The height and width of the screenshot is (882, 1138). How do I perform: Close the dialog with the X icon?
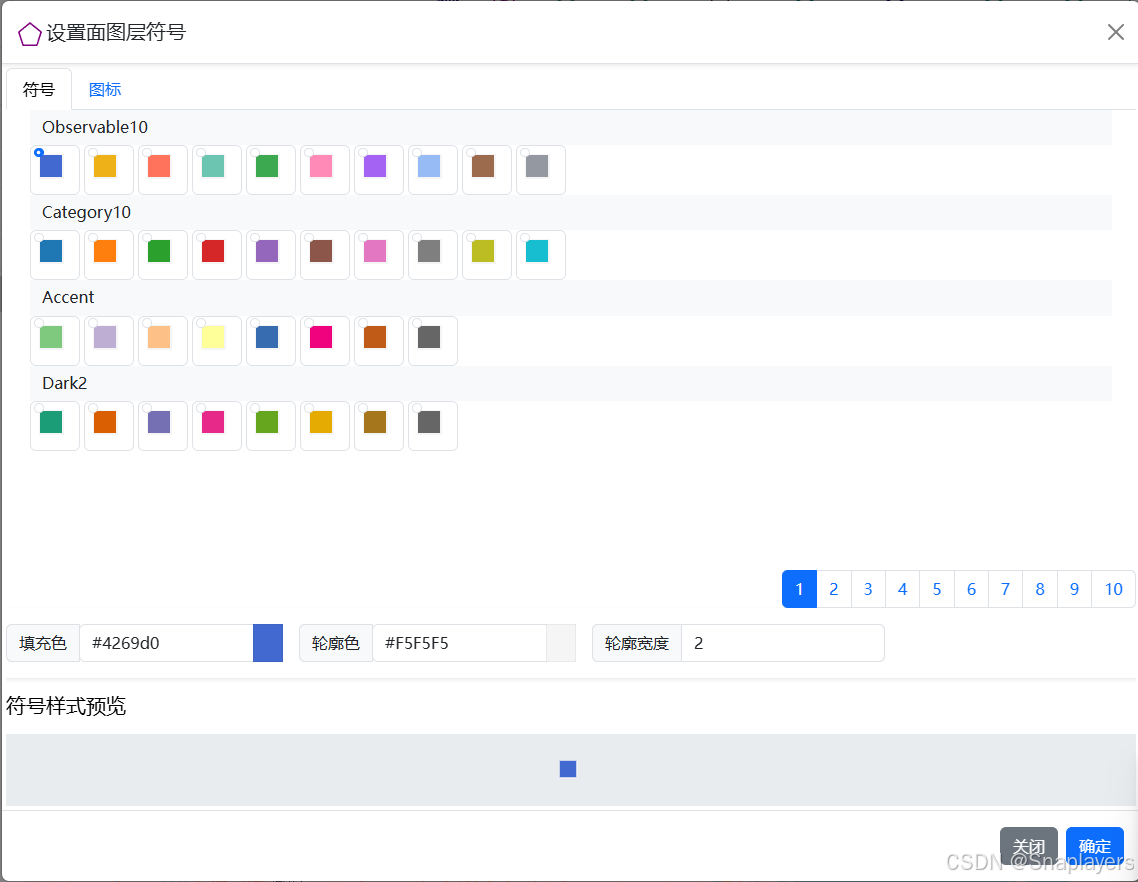coord(1116,32)
